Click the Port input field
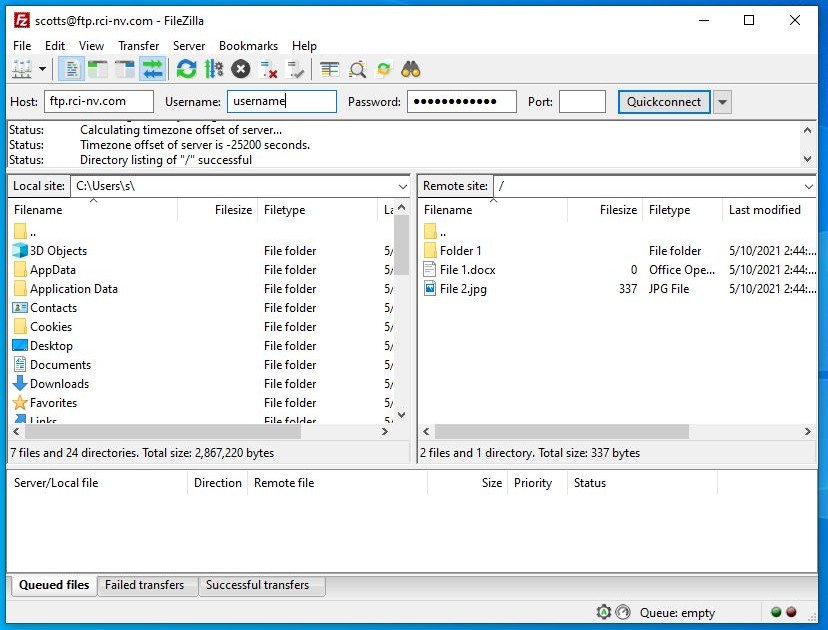828x630 pixels. pos(582,101)
